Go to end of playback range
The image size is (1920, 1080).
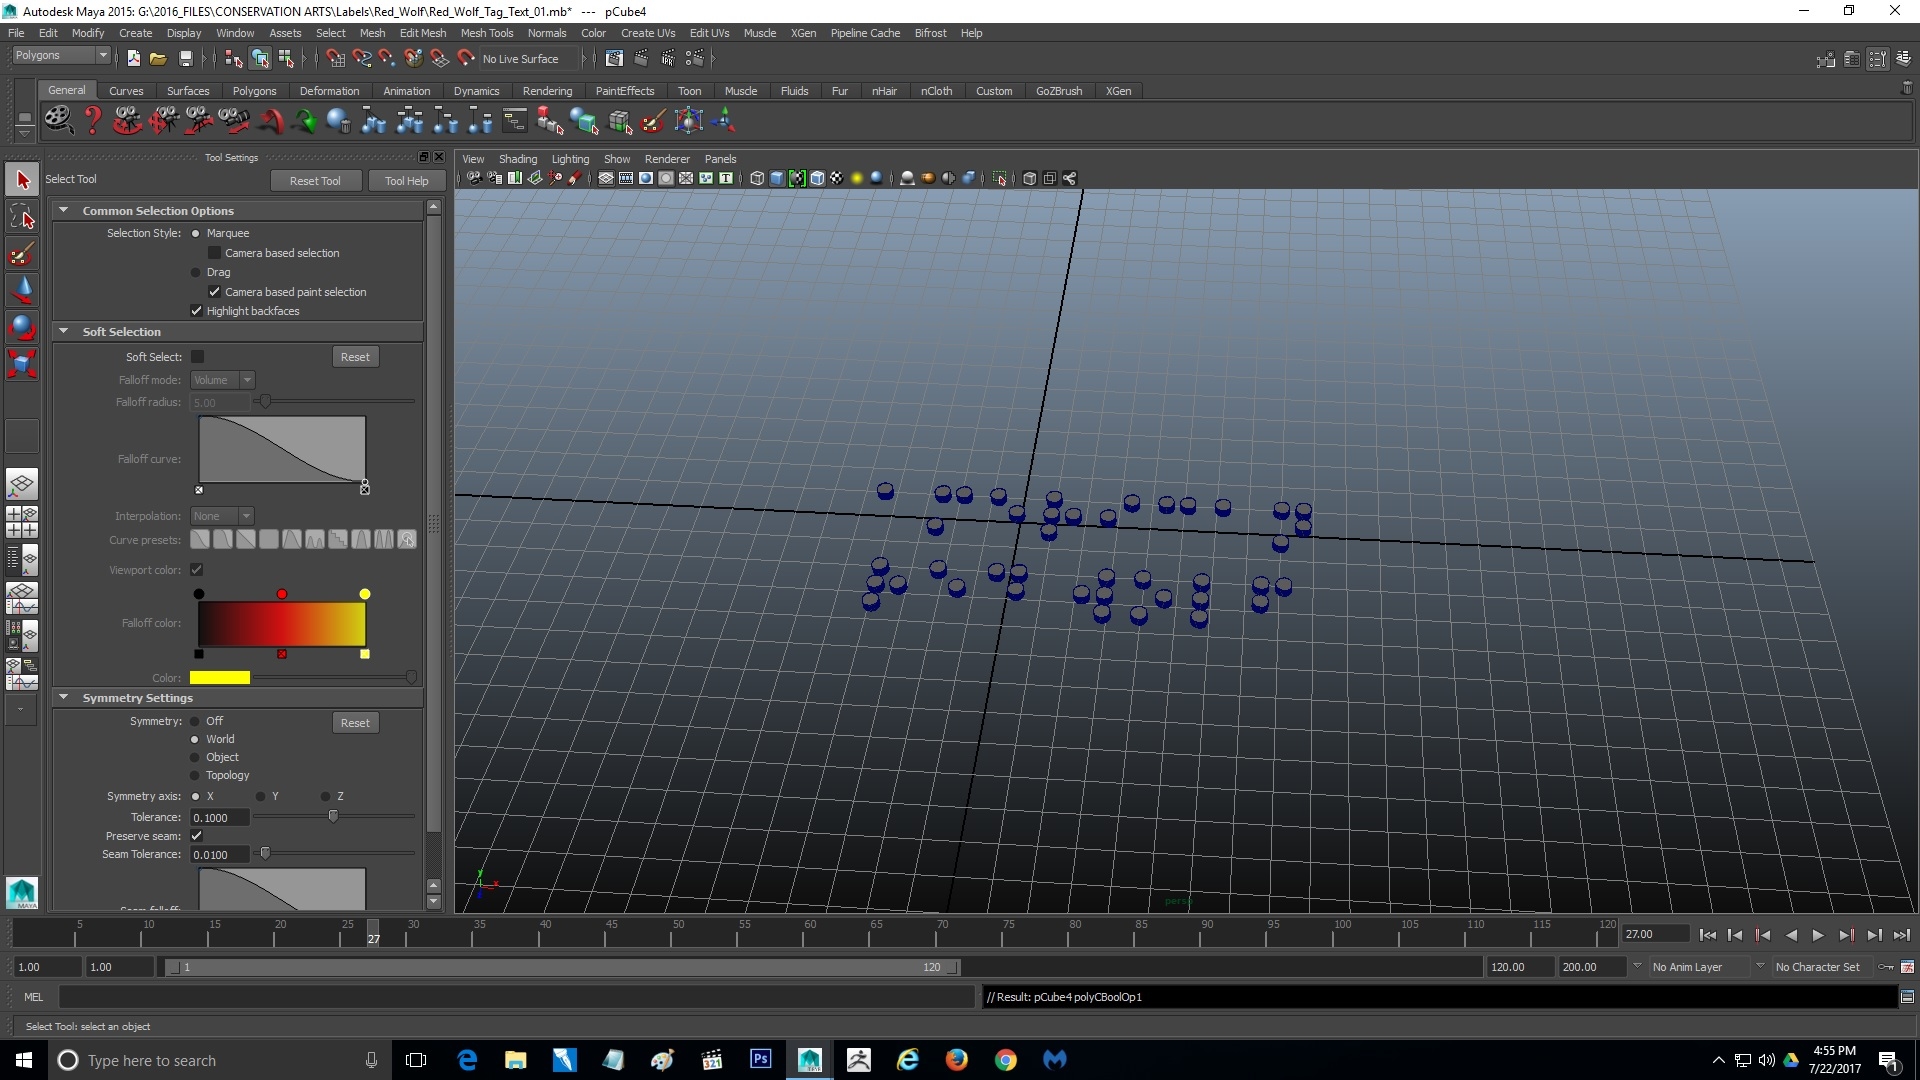point(1901,935)
